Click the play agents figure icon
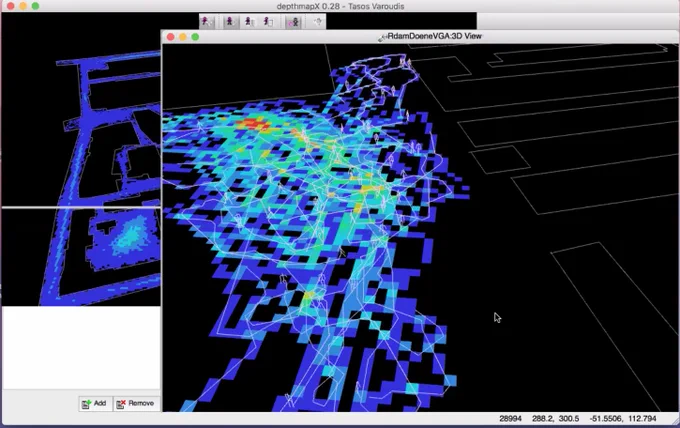This screenshot has width=680, height=428. click(230, 22)
